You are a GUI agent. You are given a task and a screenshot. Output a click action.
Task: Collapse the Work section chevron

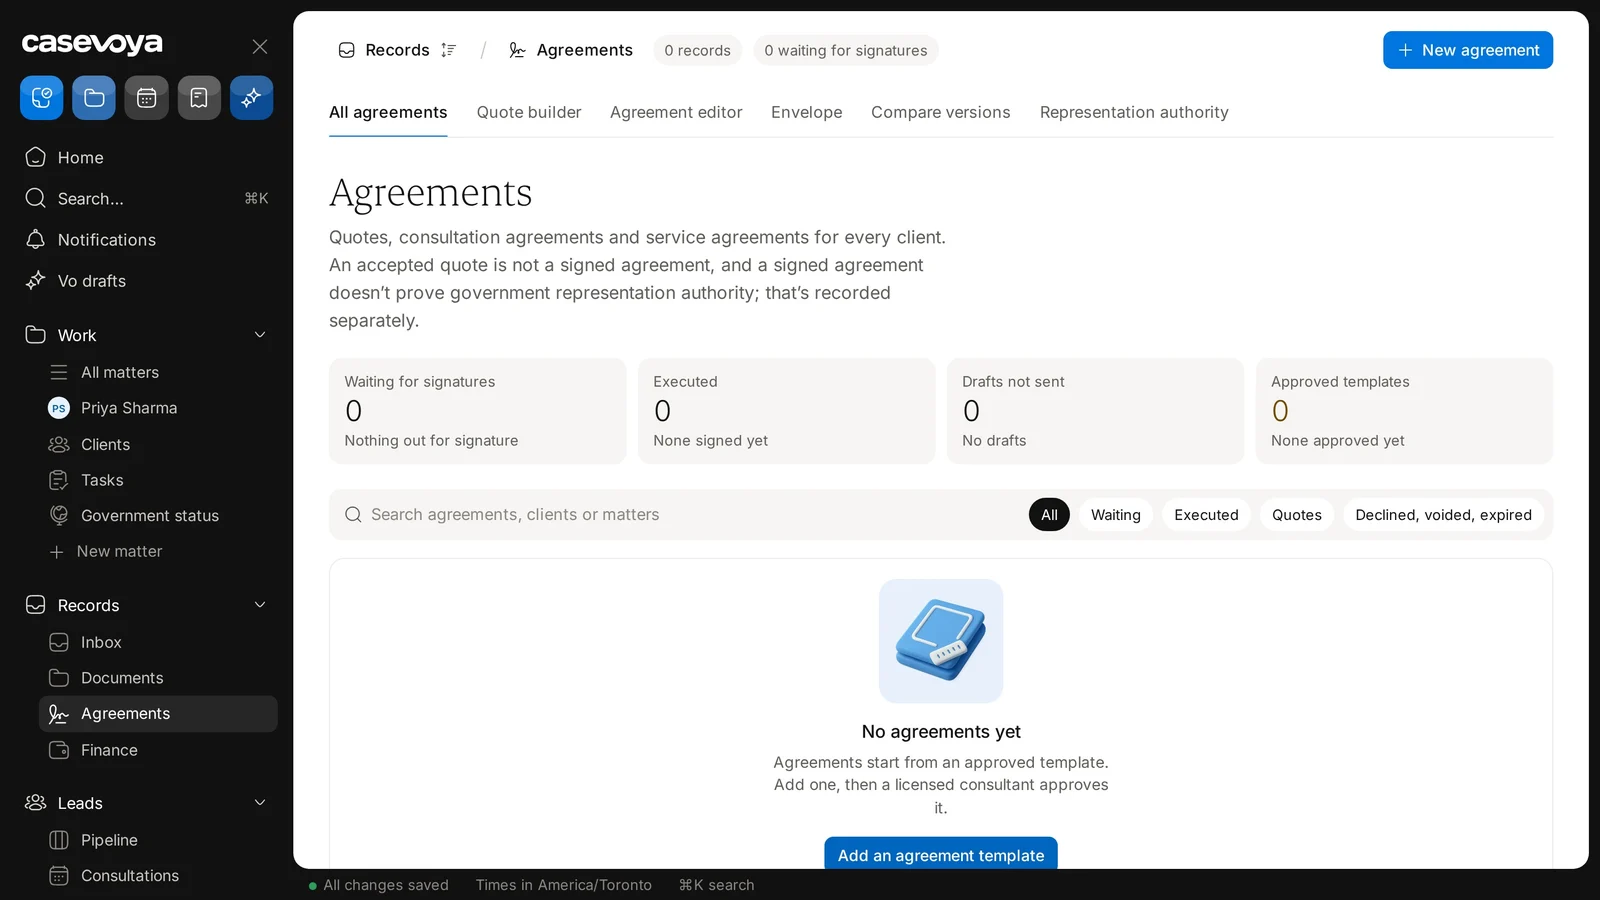point(260,335)
